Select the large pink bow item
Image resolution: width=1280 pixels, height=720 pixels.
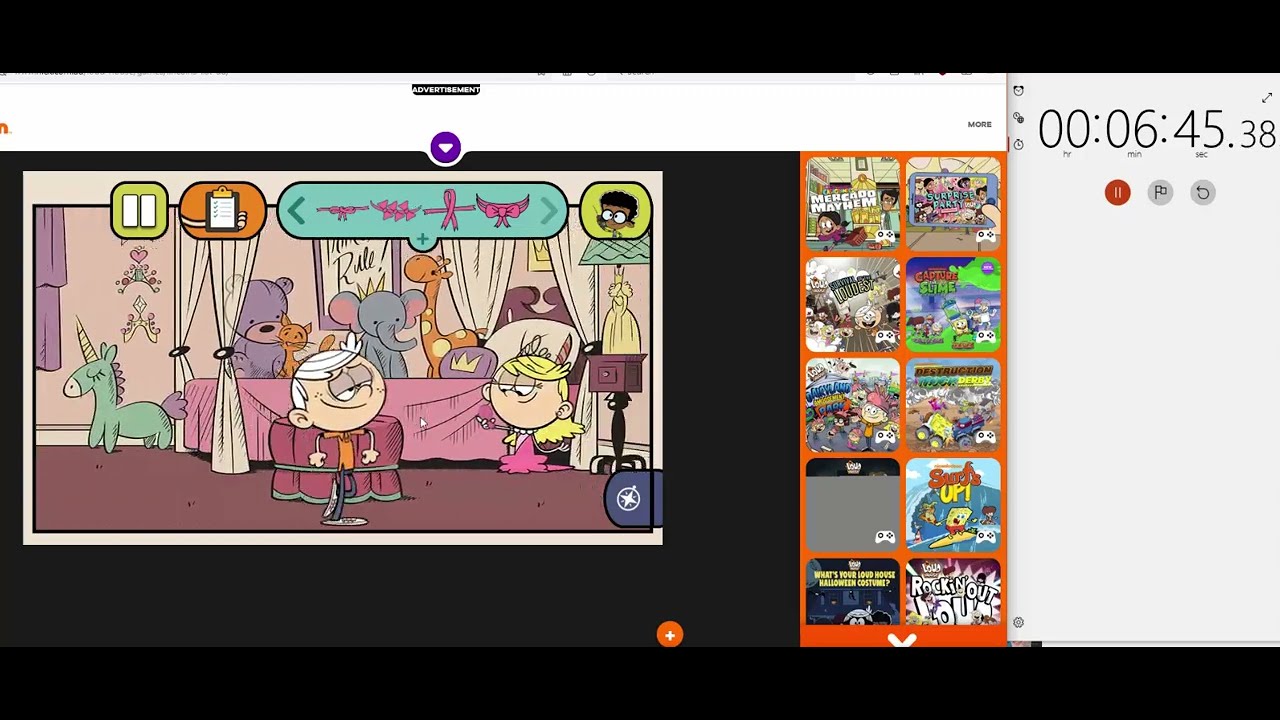[x=503, y=210]
